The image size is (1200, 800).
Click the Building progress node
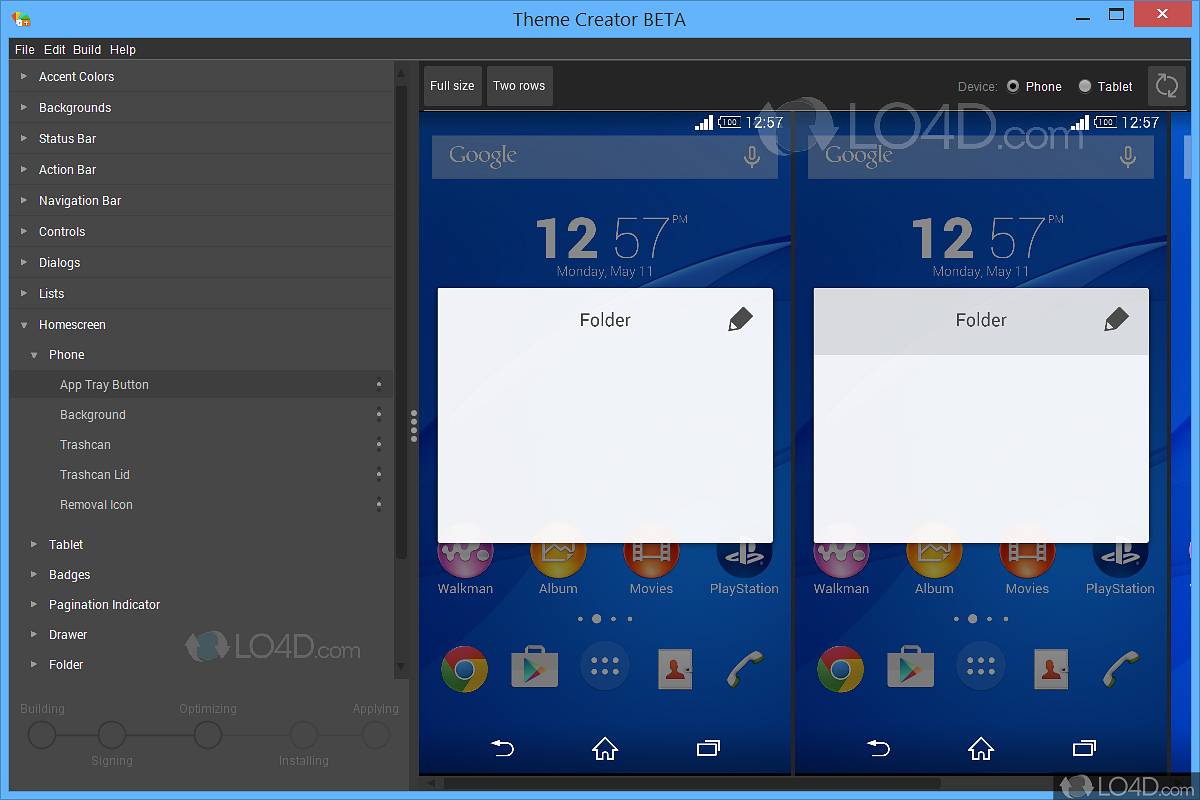coord(41,734)
